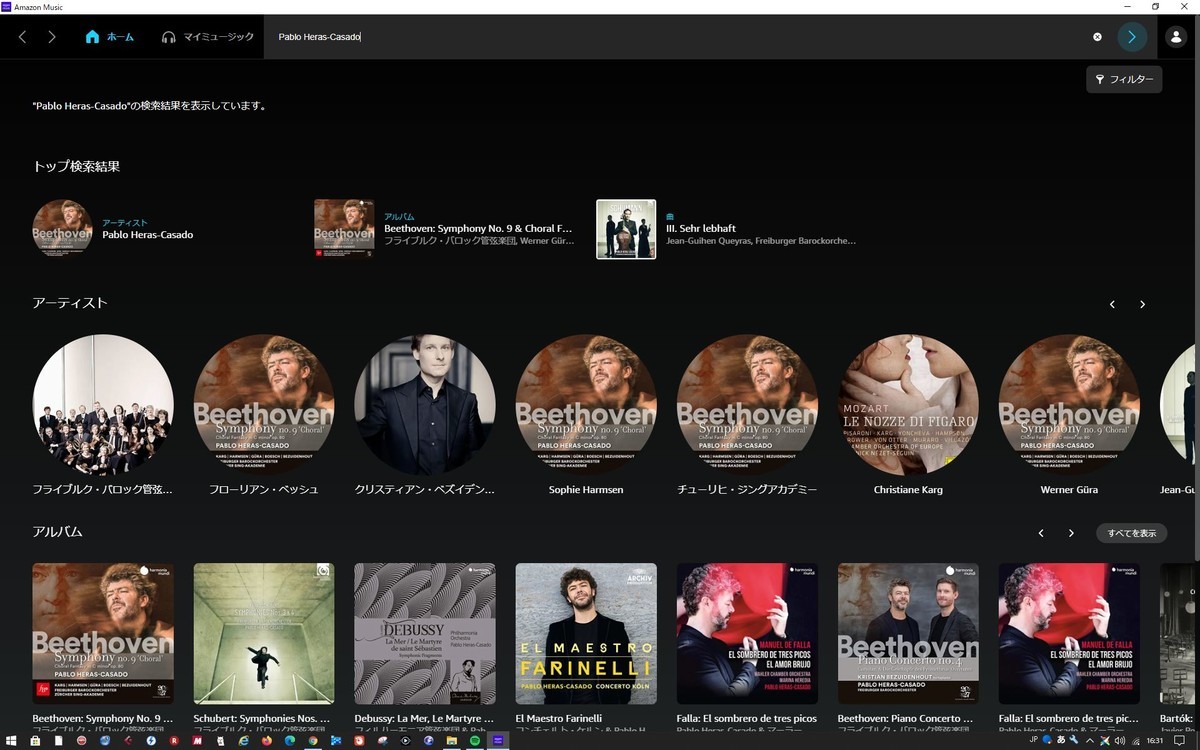Image resolution: width=1200 pixels, height=750 pixels.
Task: Show more artists with the right chevron
Action: (1142, 304)
